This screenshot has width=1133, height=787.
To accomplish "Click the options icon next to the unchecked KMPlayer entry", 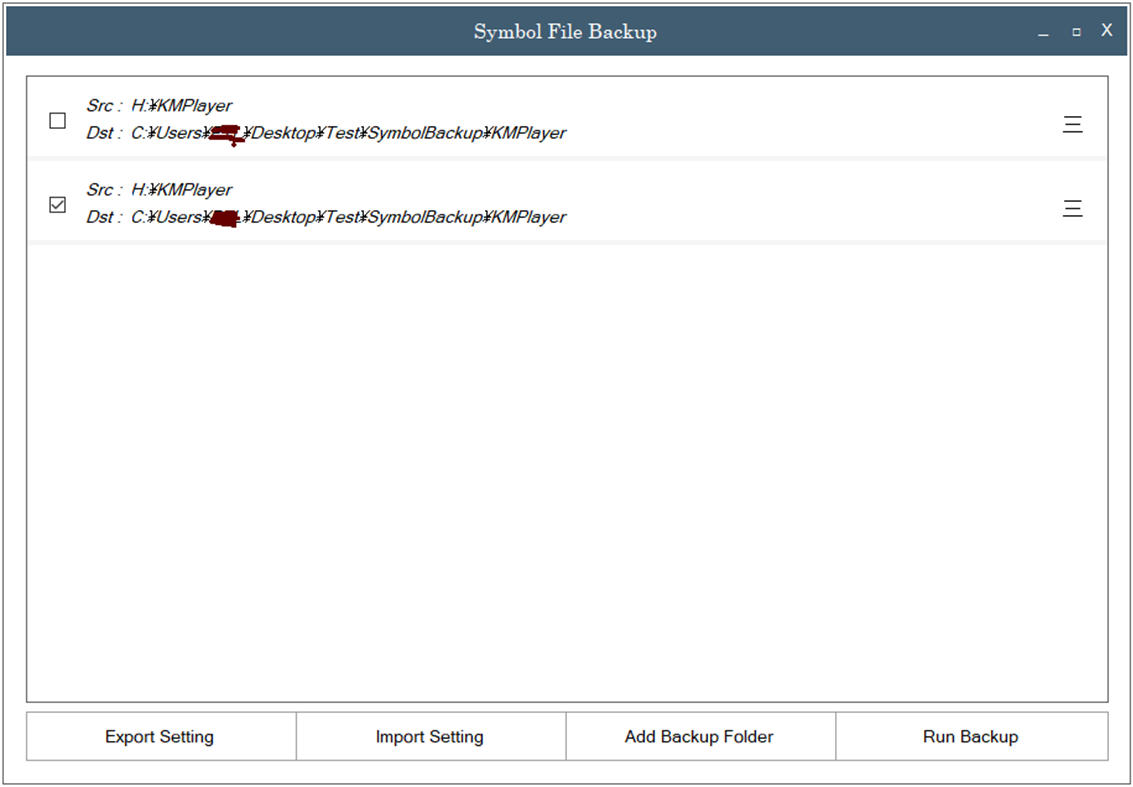I will click(1072, 124).
